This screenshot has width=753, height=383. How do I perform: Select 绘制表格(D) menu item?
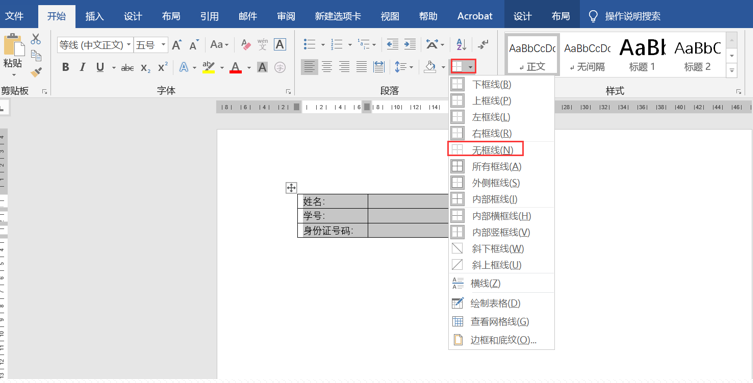[x=501, y=303]
